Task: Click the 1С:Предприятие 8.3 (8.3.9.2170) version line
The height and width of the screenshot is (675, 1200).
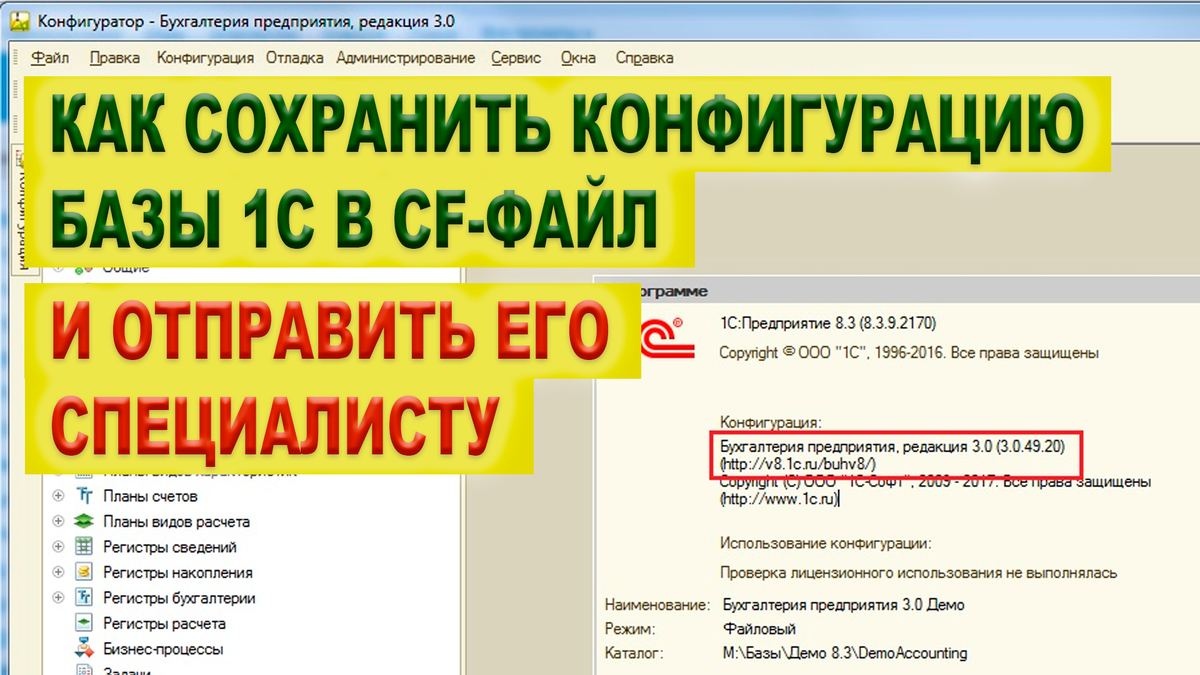Action: coord(829,323)
